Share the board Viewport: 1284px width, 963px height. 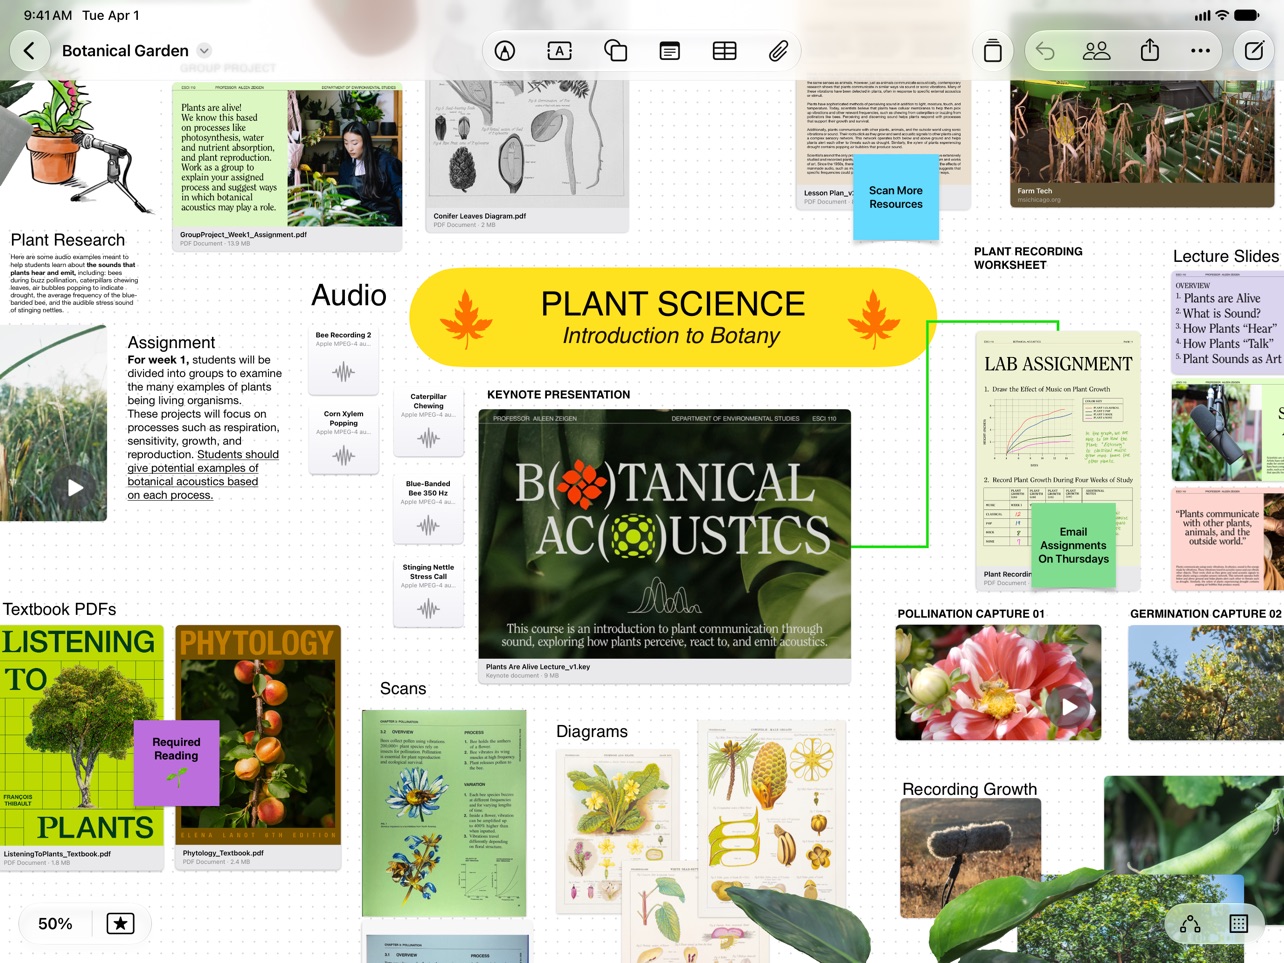coord(1150,50)
